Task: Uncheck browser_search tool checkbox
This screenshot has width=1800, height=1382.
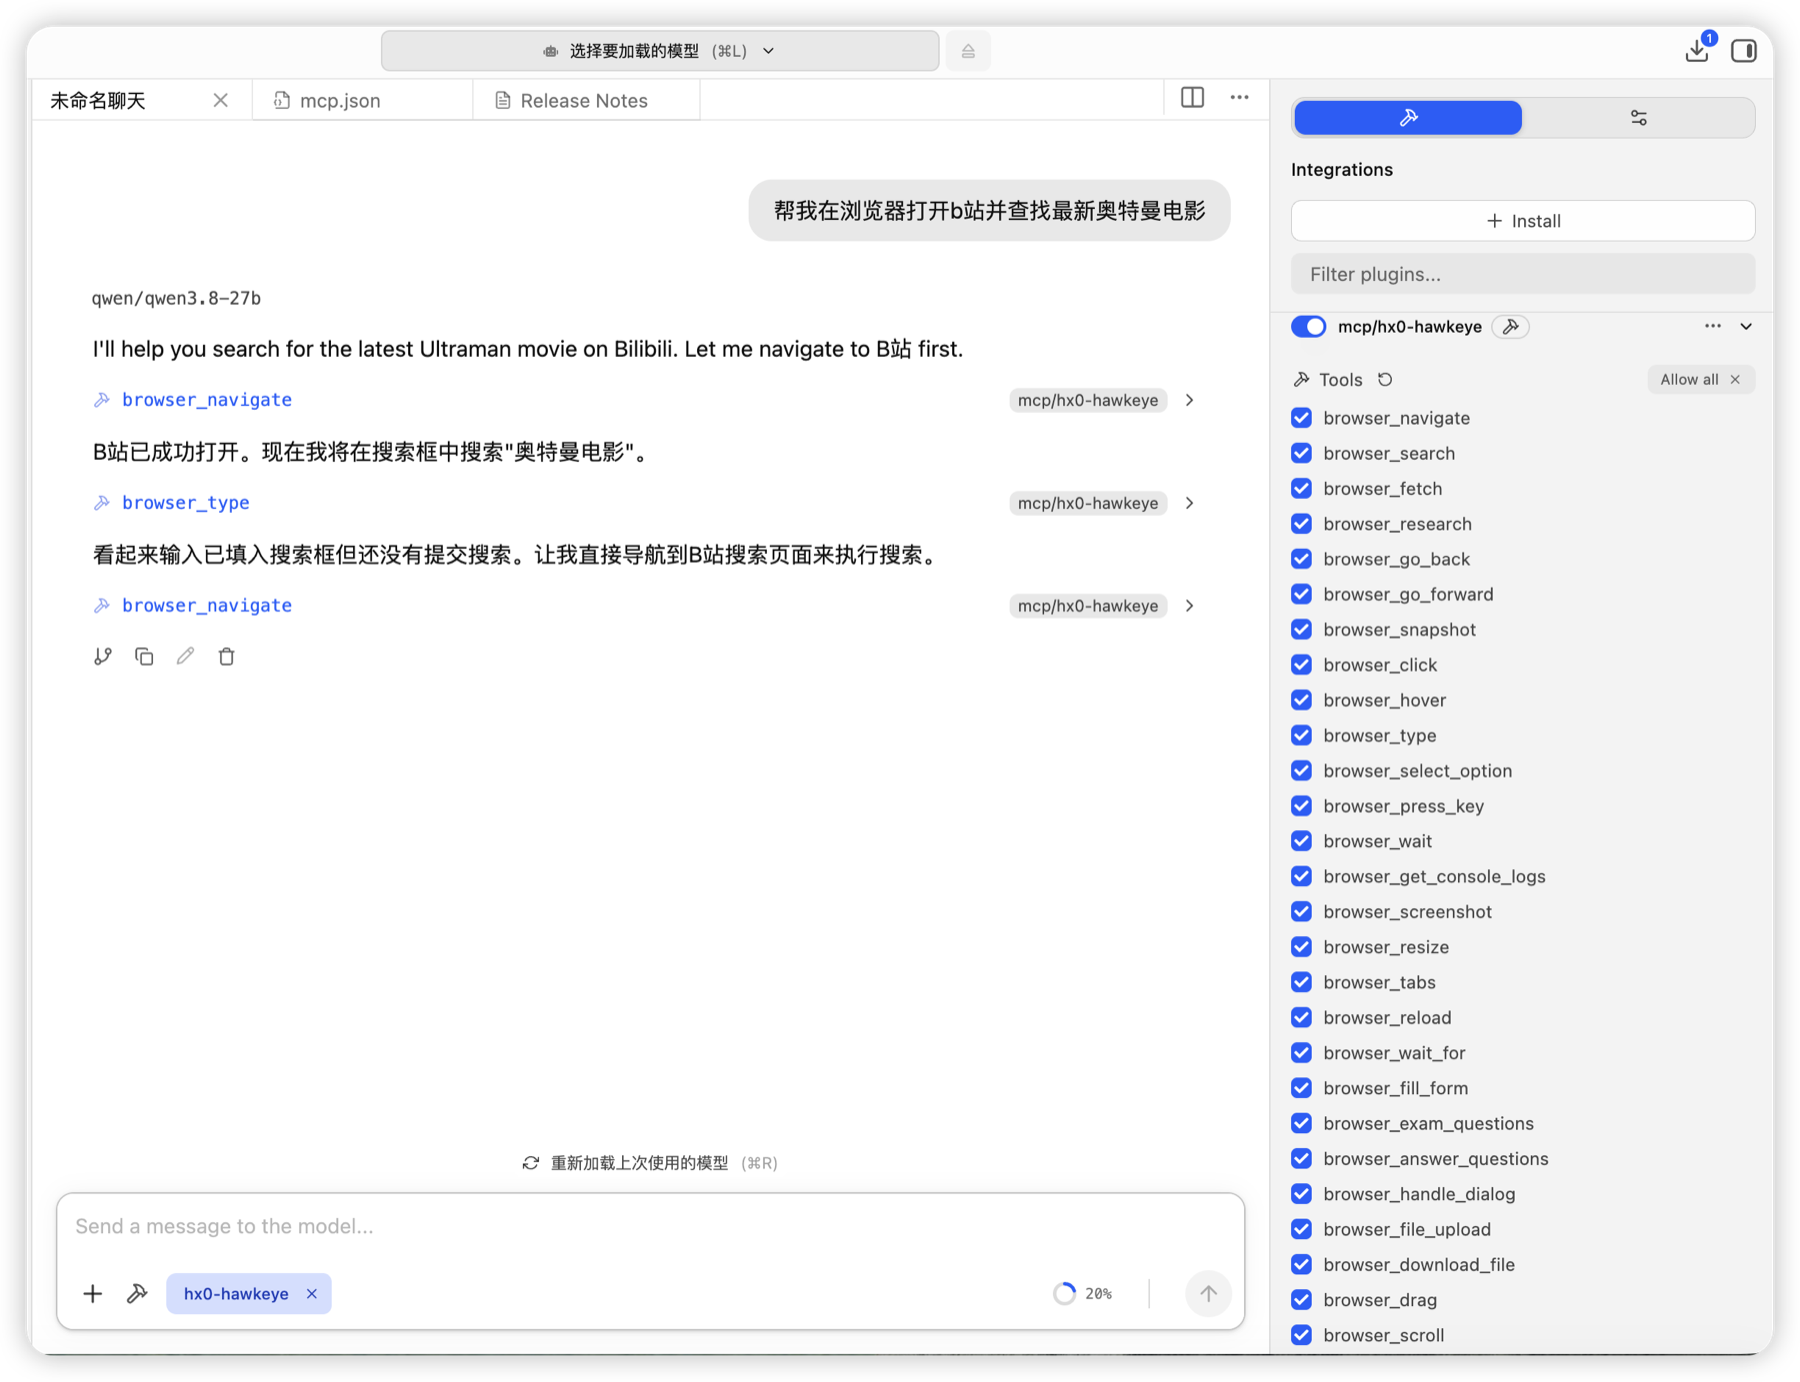Action: (x=1301, y=453)
